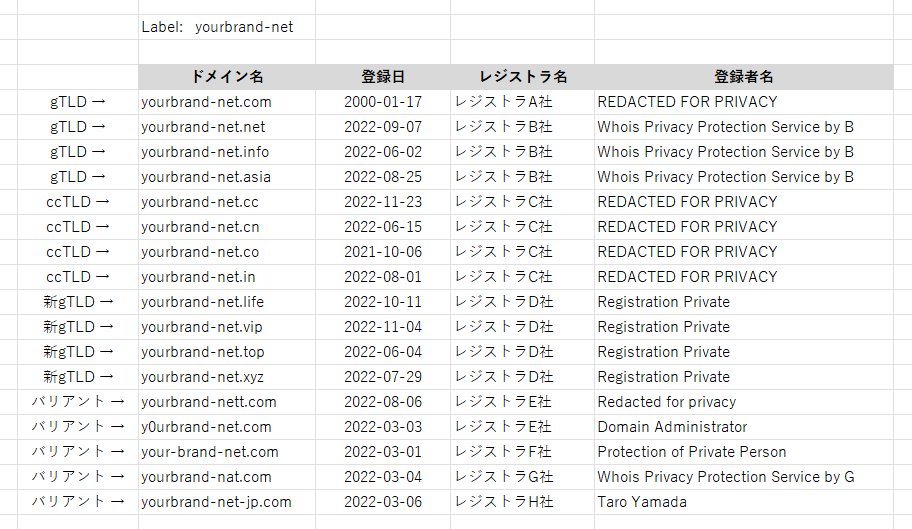
Task: Select the レジストラH社 cell
Action: [522, 502]
